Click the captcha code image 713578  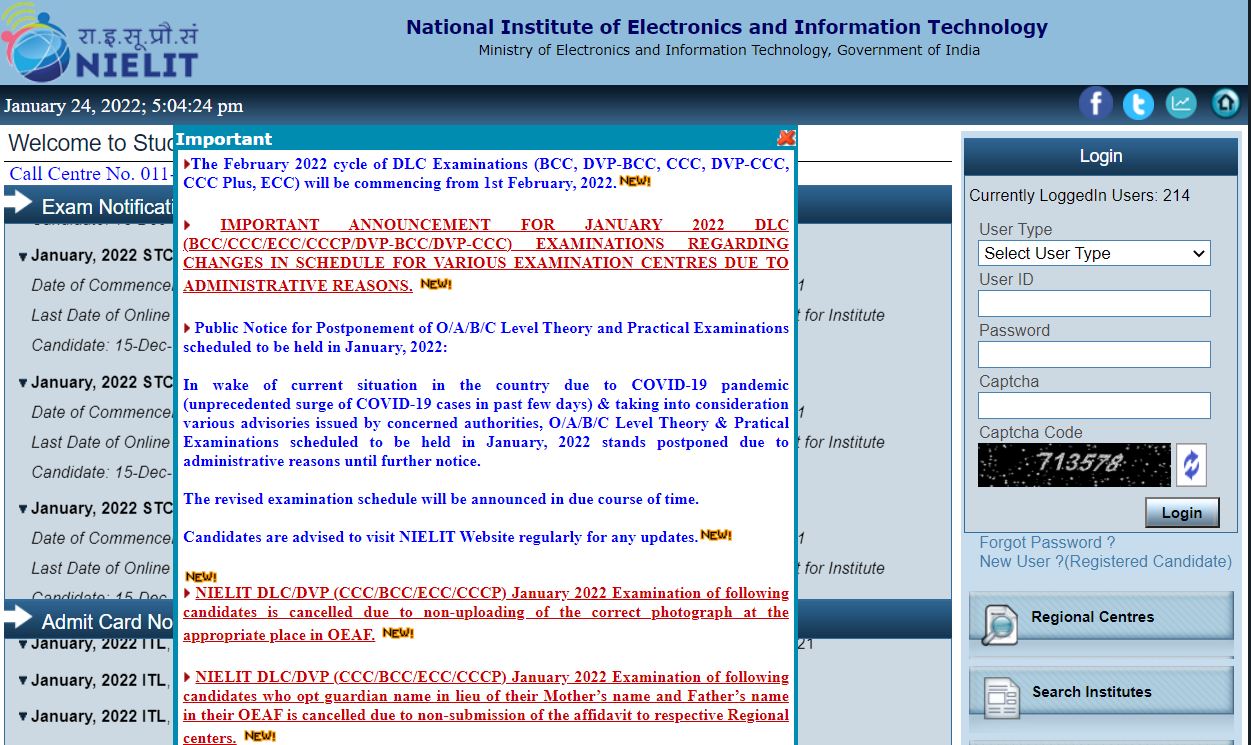coord(1074,465)
